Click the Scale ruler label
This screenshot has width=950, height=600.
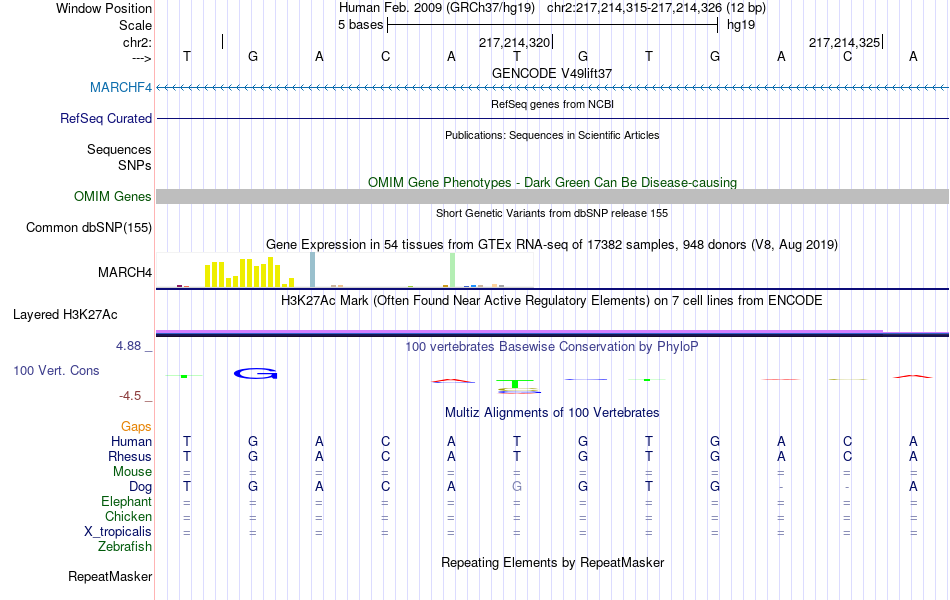point(135,25)
